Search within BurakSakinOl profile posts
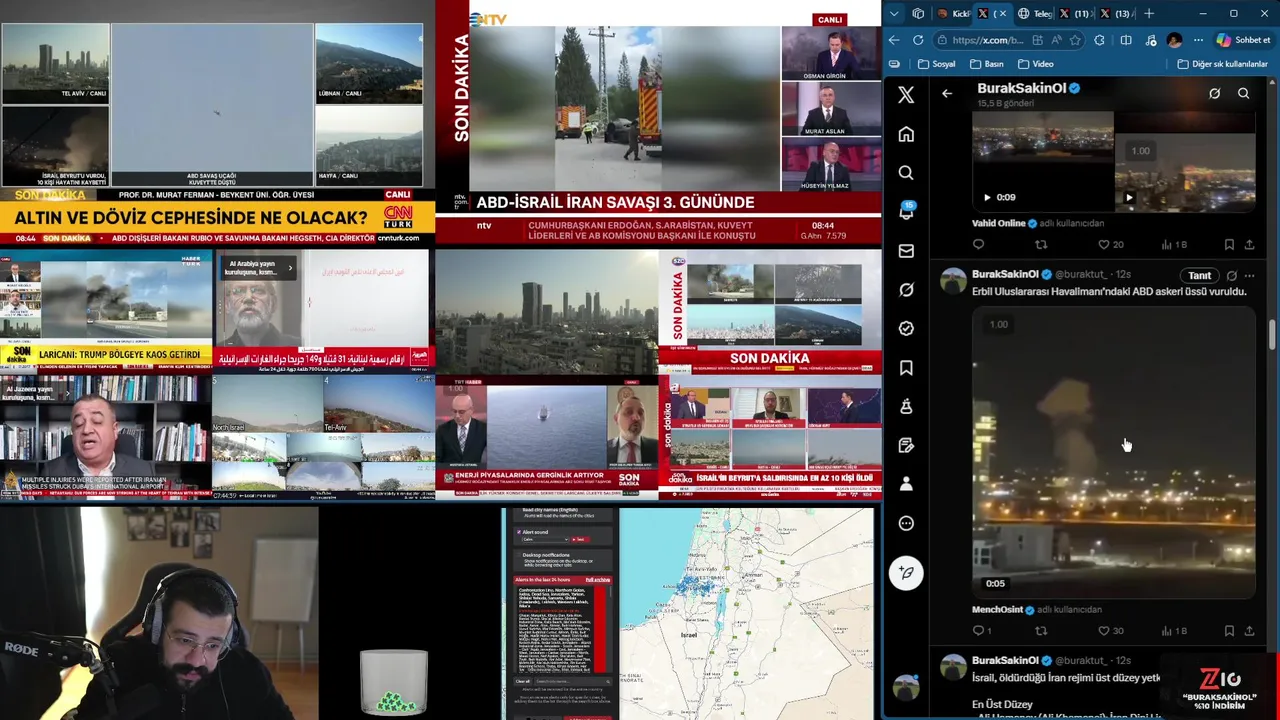The width and height of the screenshot is (1280, 720). click(x=1243, y=93)
